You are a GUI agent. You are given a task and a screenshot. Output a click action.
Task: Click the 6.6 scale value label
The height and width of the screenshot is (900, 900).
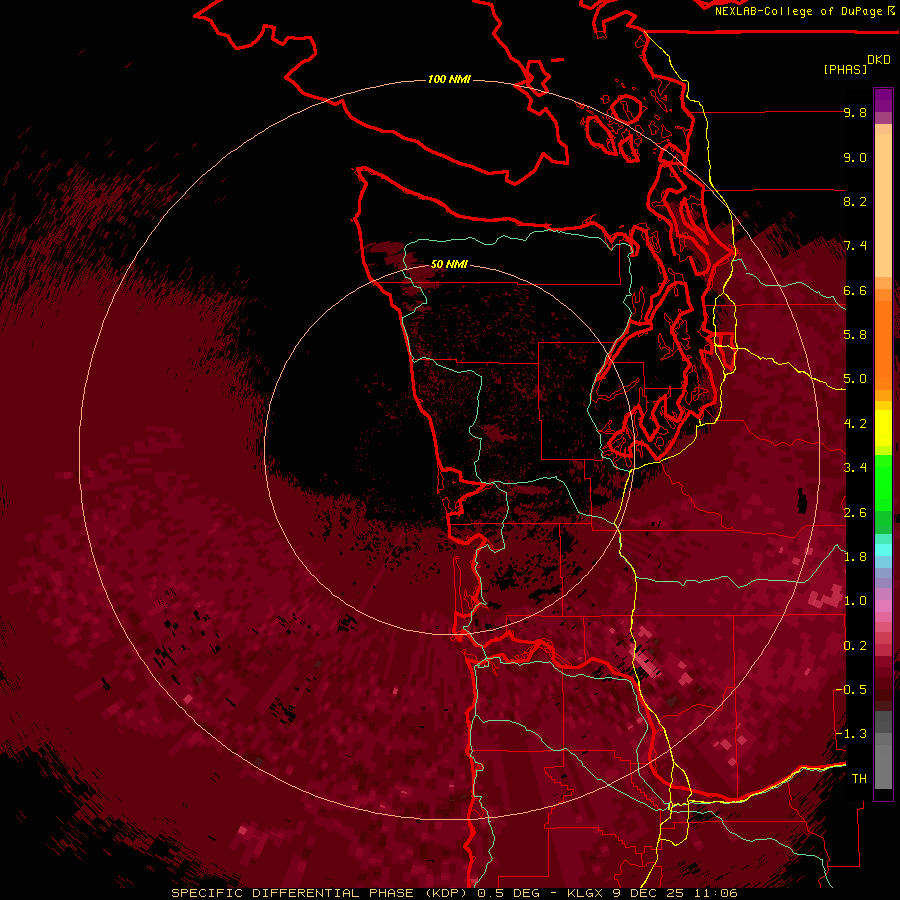(x=855, y=290)
